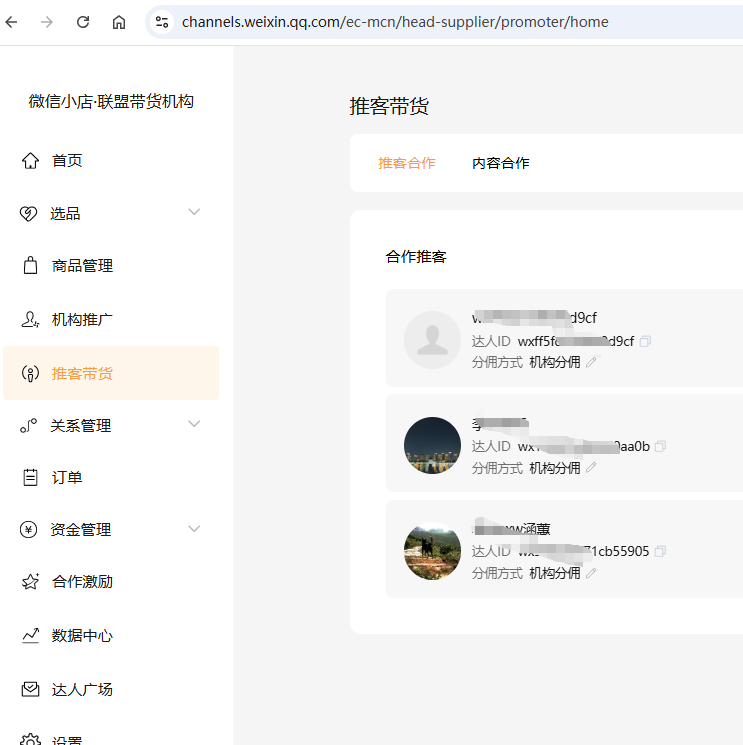Click the 机构推广 person icon
Viewport: 743px width, 745px height.
[30, 319]
